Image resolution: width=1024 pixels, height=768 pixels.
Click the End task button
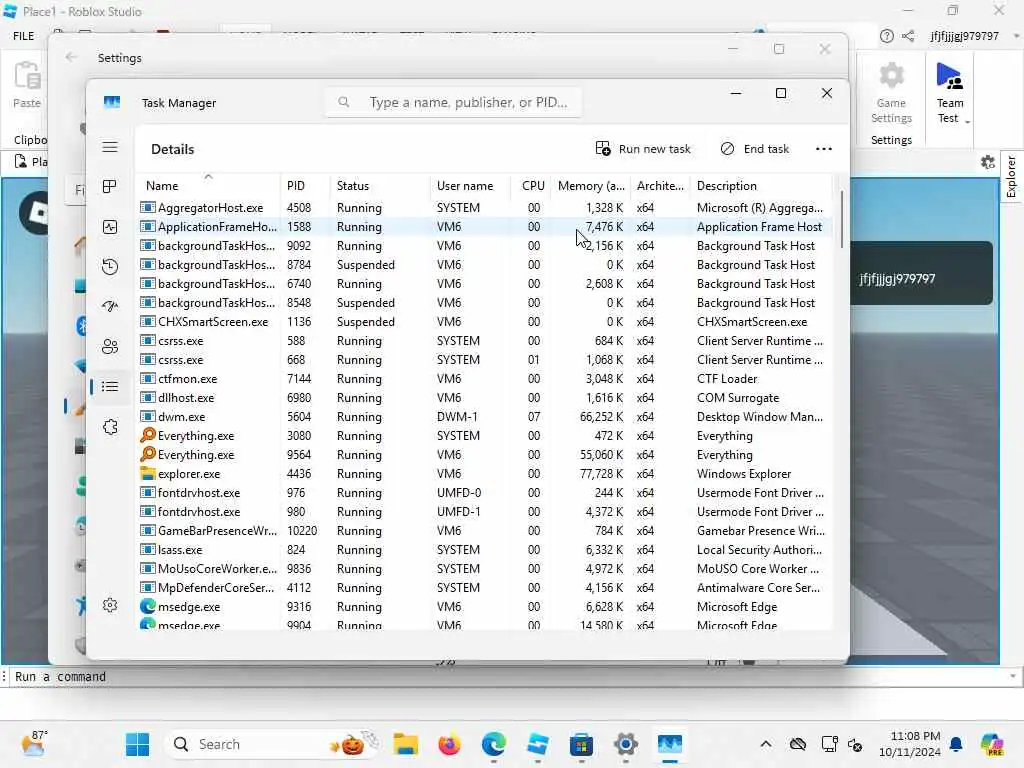[755, 149]
